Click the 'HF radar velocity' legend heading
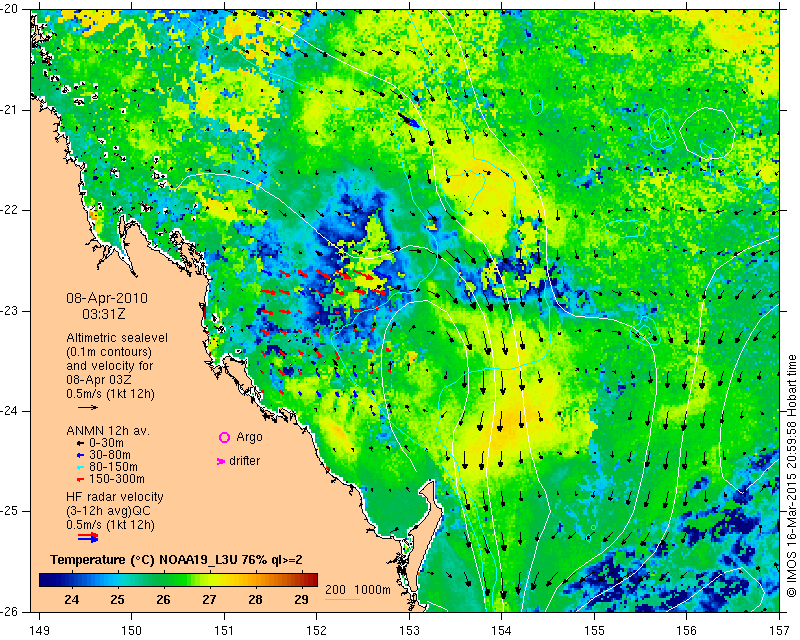 tap(115, 497)
